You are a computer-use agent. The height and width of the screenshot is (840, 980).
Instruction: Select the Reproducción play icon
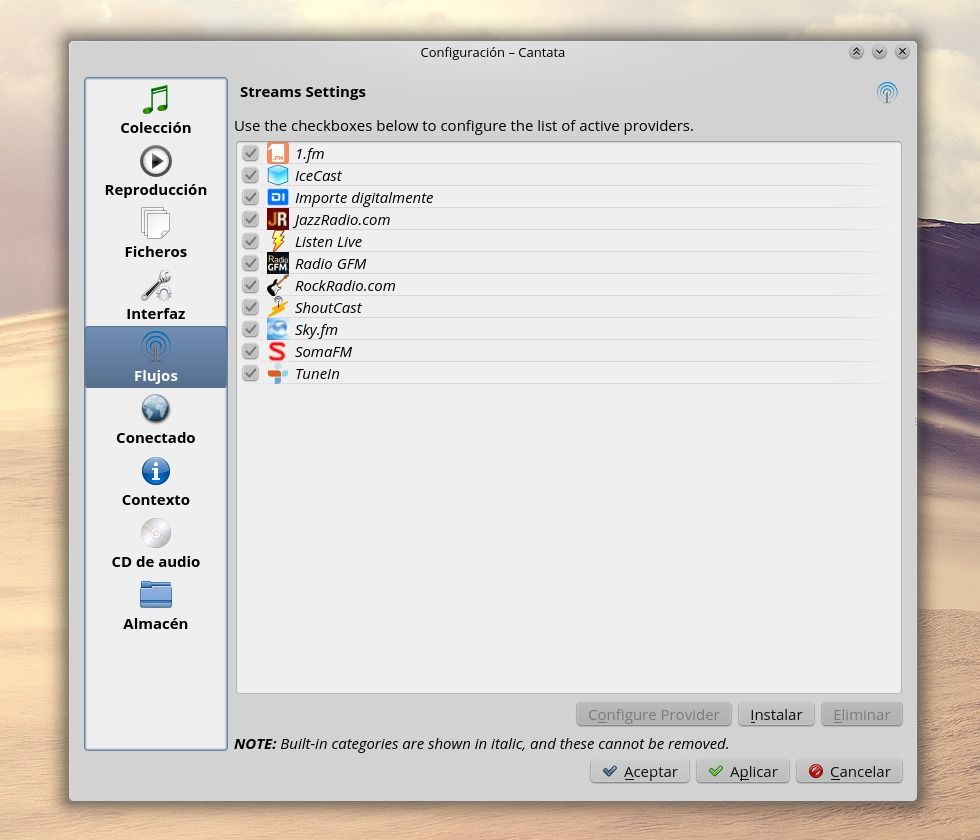pos(155,162)
